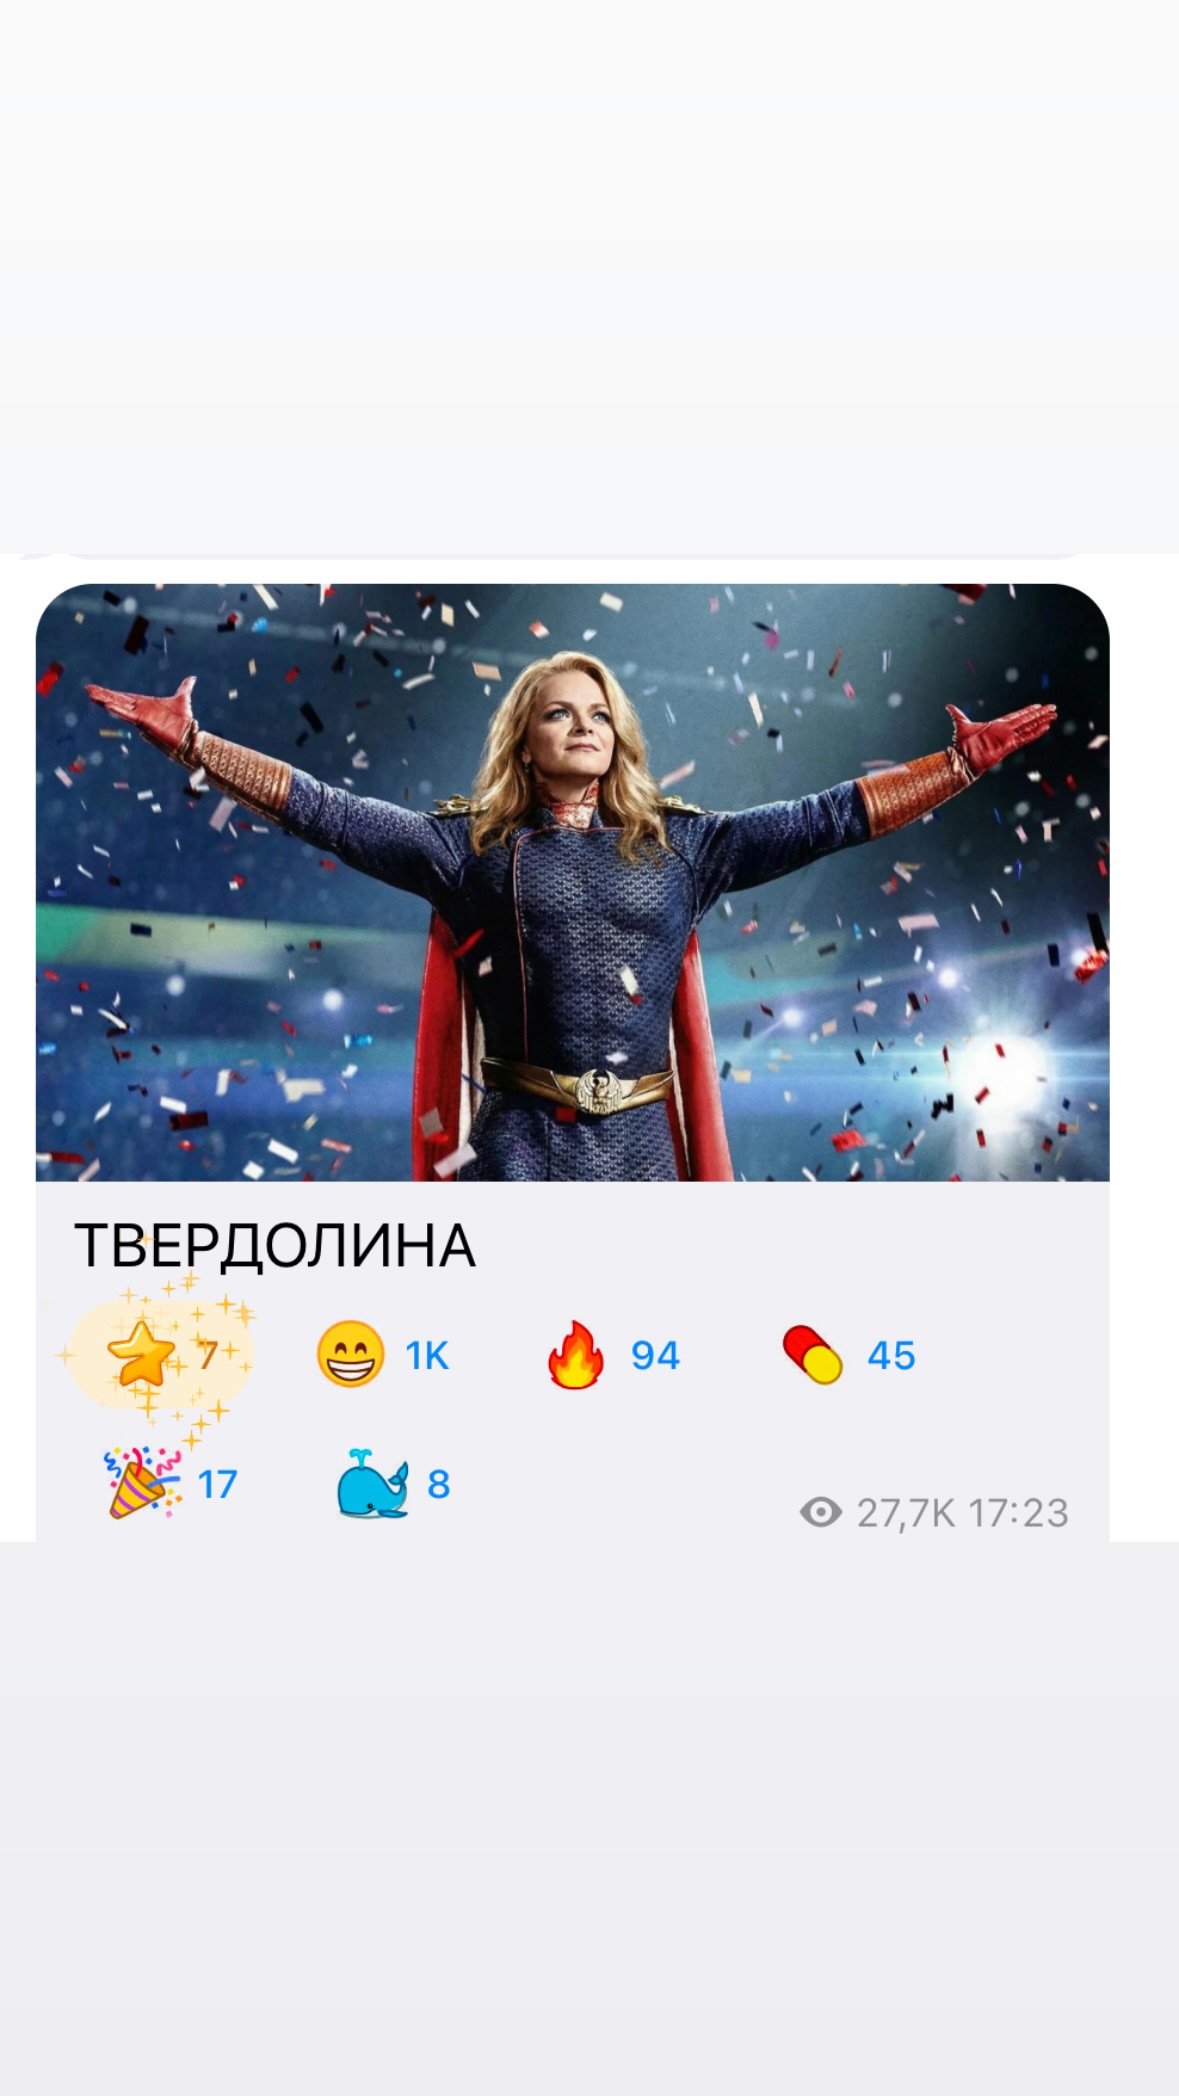
Task: React with the fire emoji
Action: pyautogui.click(x=576, y=1354)
